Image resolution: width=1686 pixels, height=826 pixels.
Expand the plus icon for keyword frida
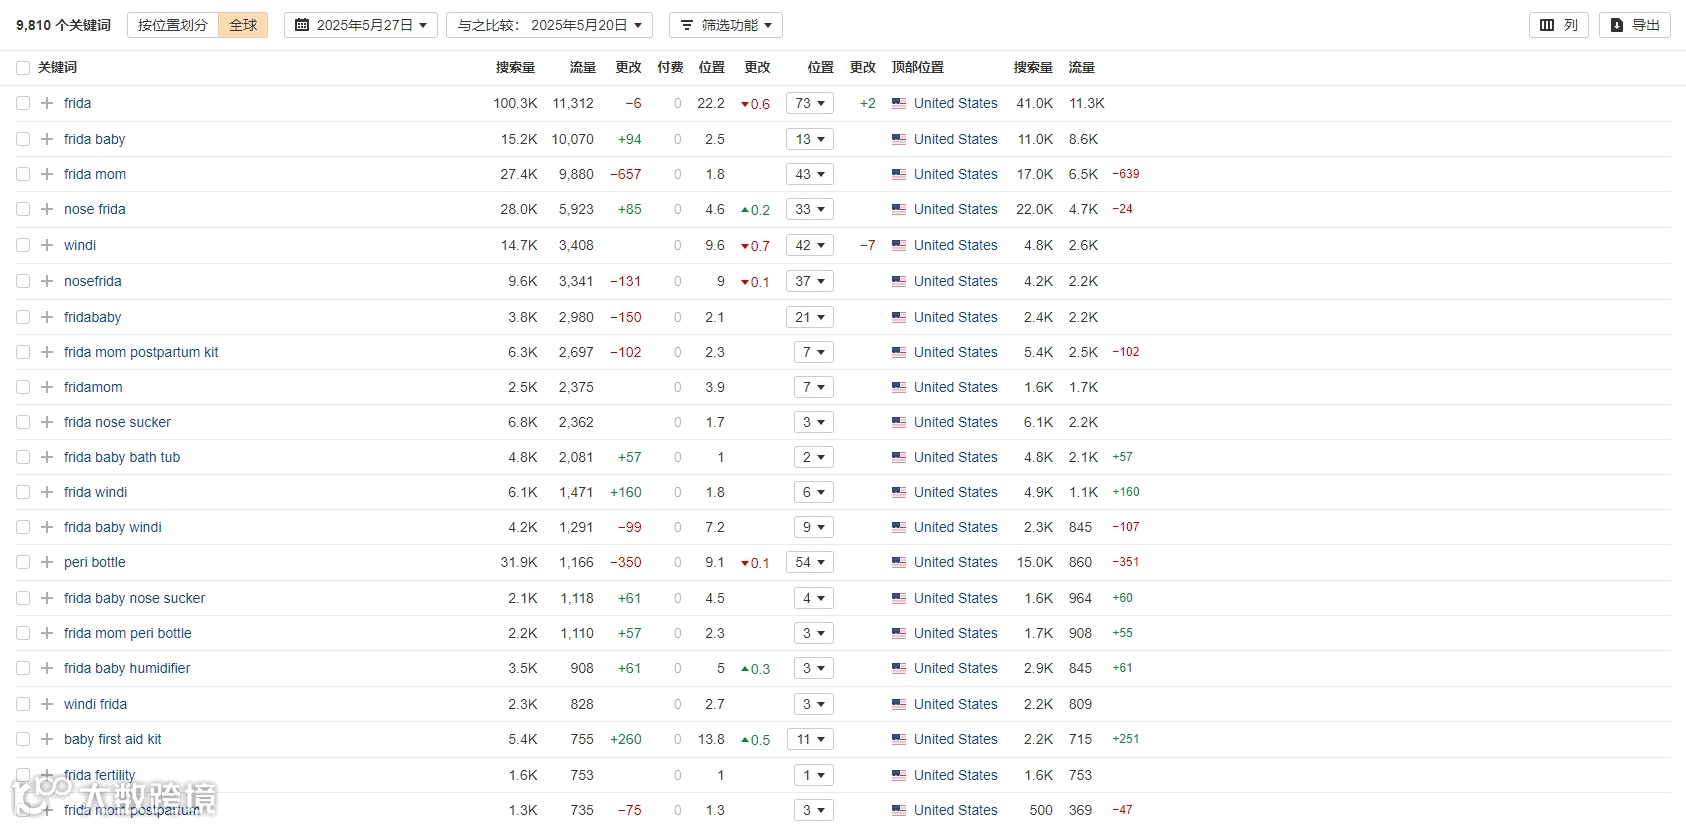tap(47, 103)
